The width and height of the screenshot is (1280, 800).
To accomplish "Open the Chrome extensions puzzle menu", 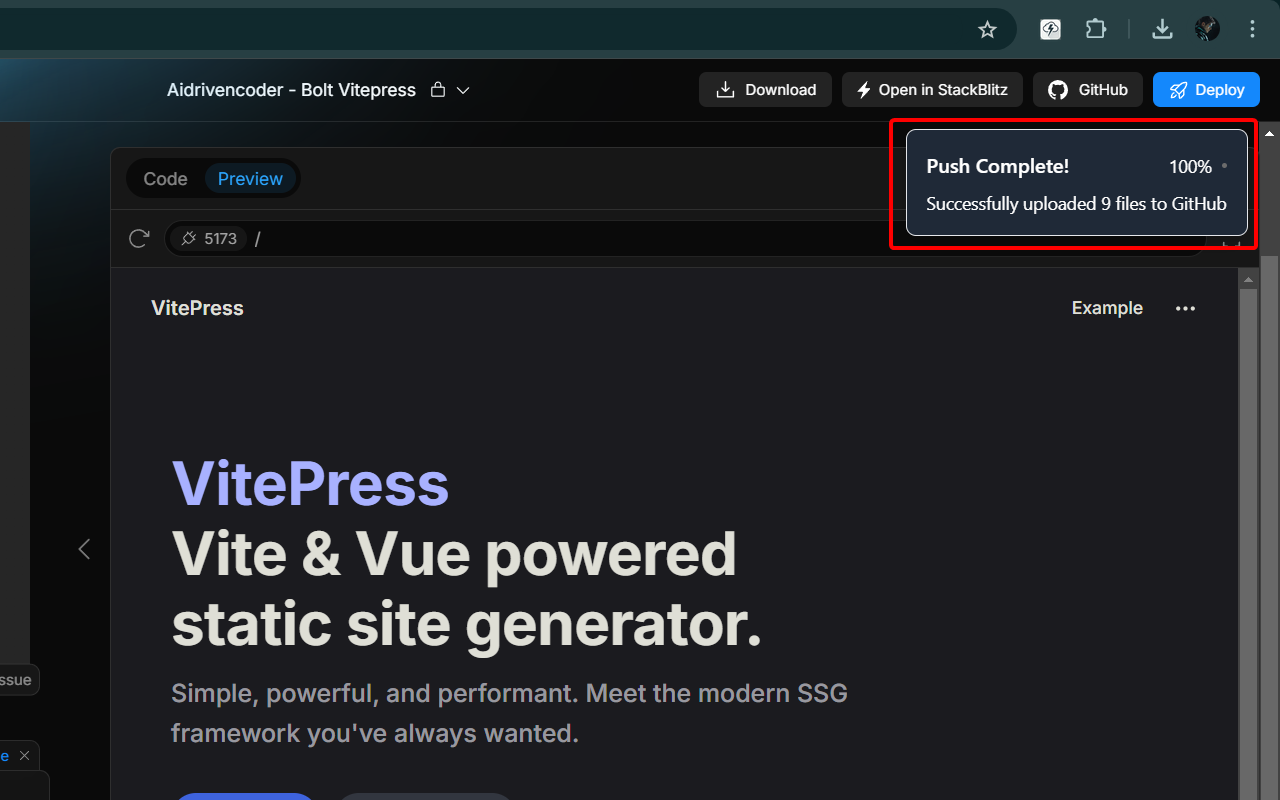I will pyautogui.click(x=1096, y=29).
